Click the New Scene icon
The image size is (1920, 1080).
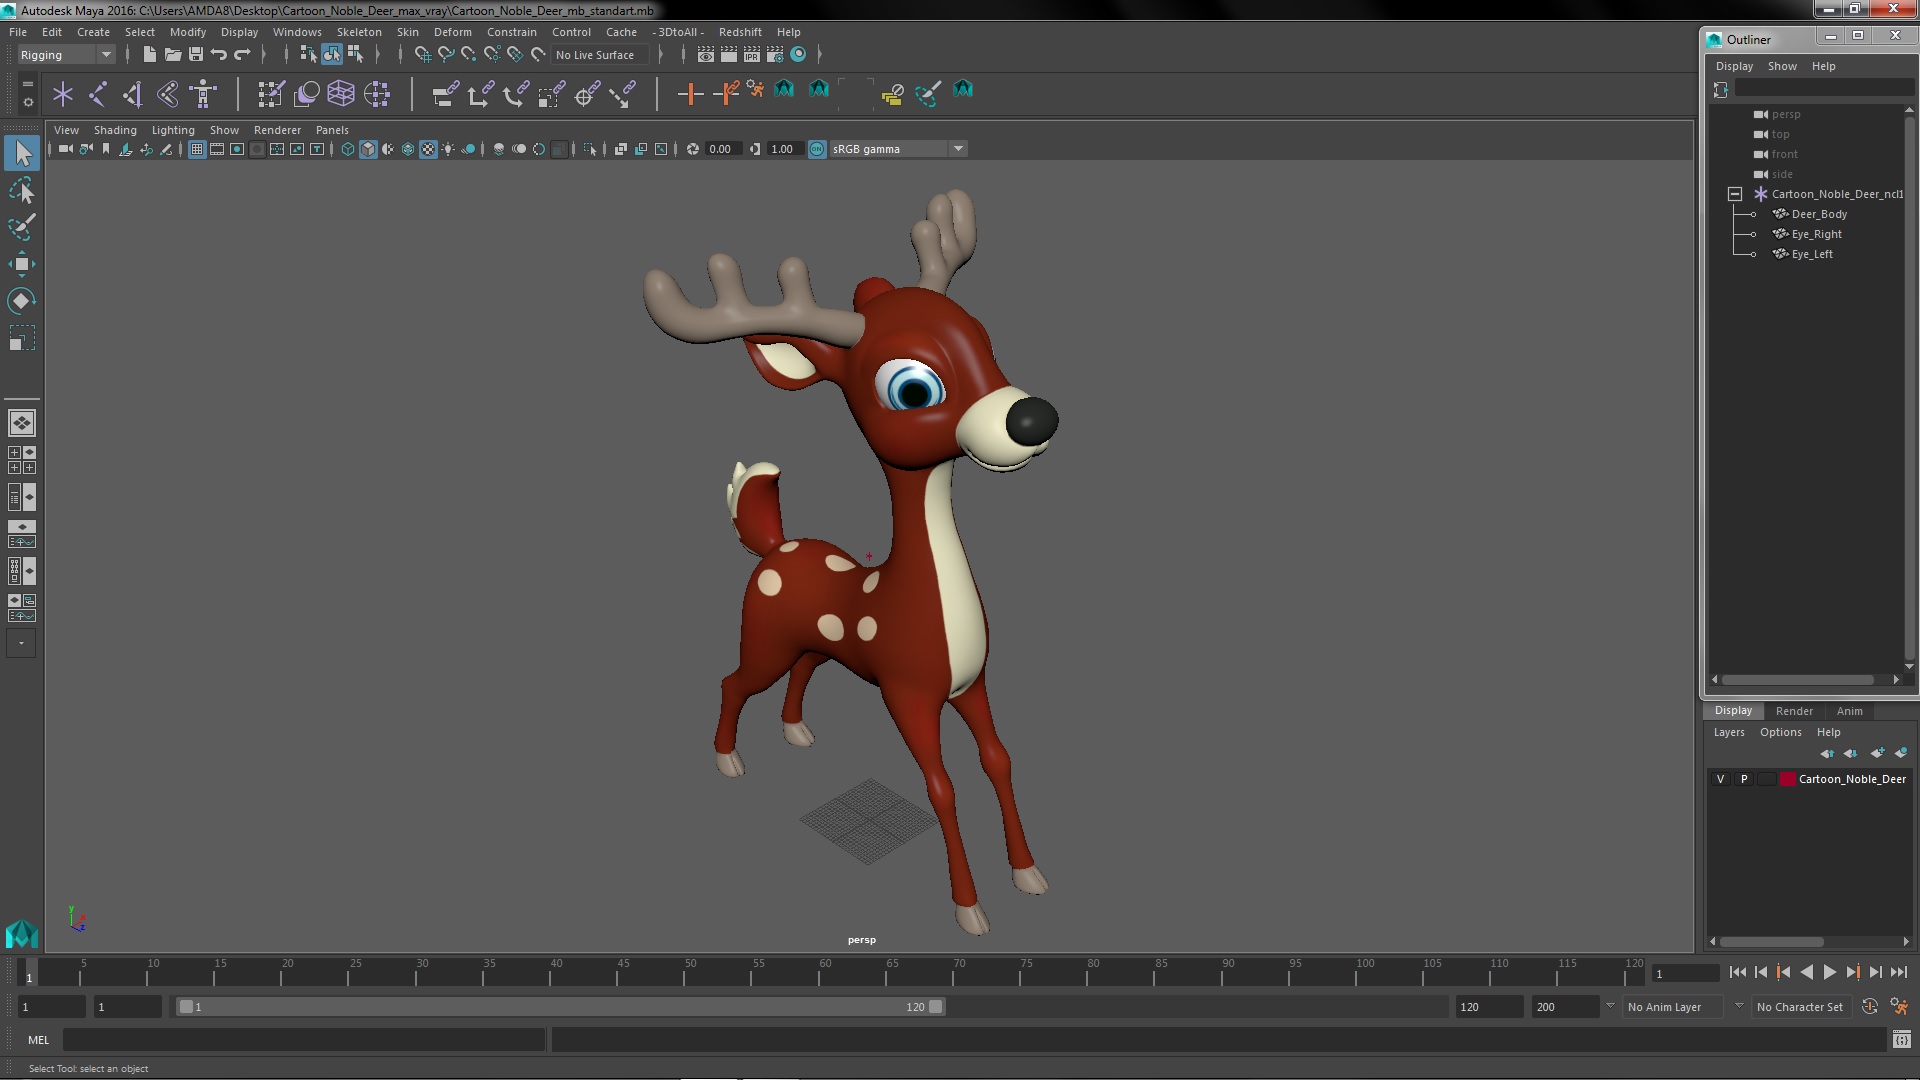point(149,54)
